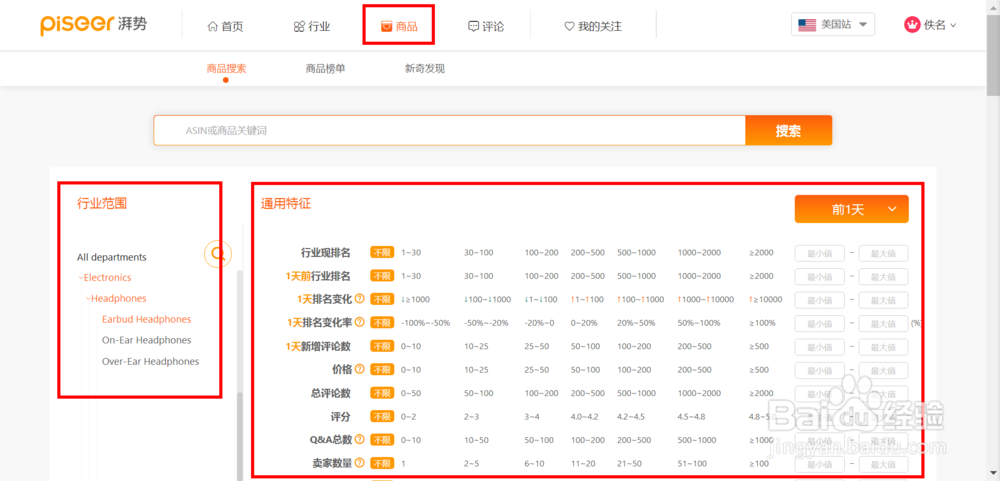Open the 前1天 time range dropdown
The width and height of the screenshot is (1000, 481).
click(851, 209)
